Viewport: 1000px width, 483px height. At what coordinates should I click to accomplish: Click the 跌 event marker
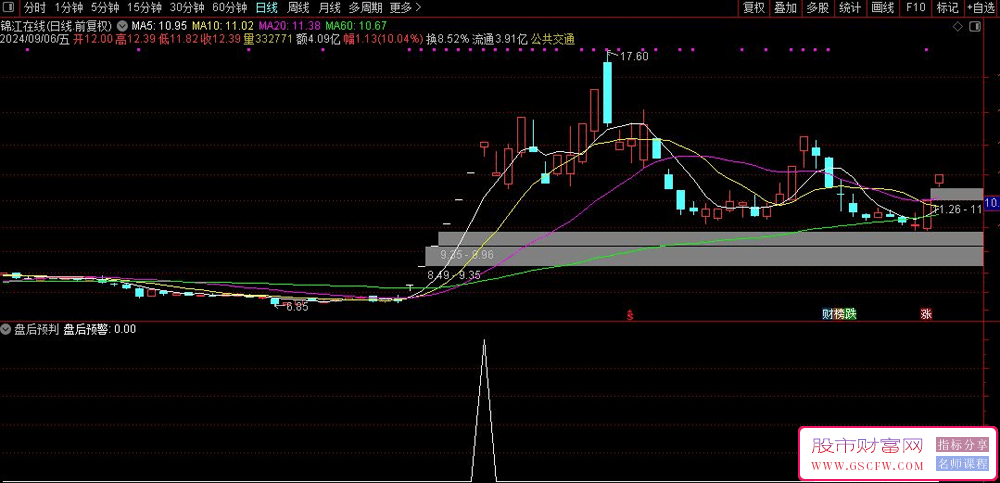pos(850,315)
